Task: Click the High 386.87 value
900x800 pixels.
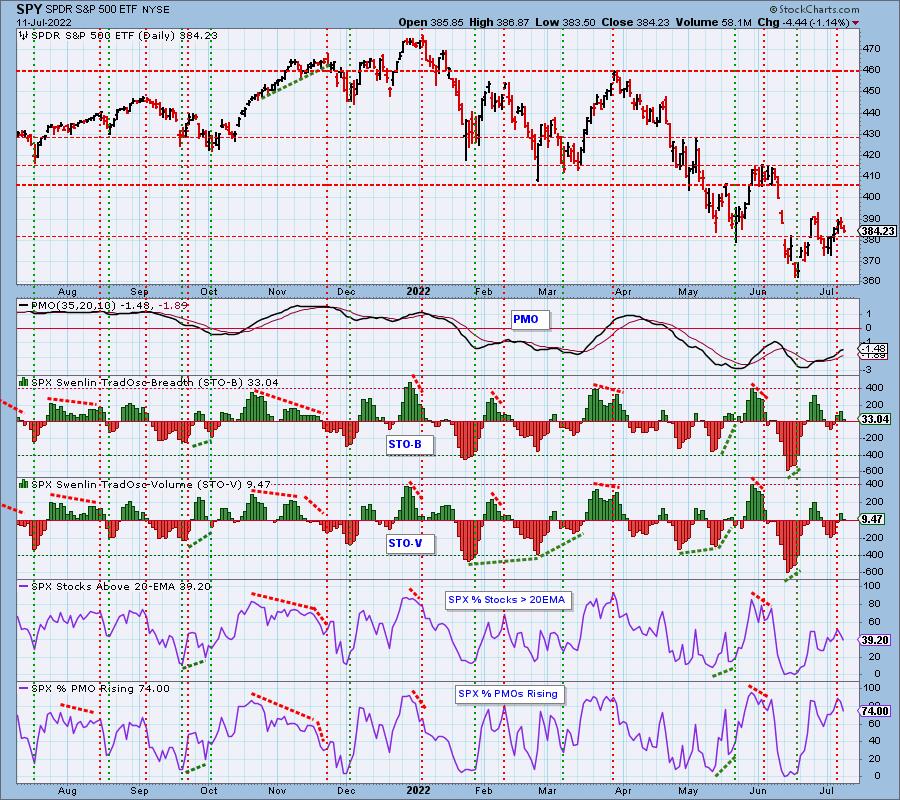Action: [x=499, y=22]
